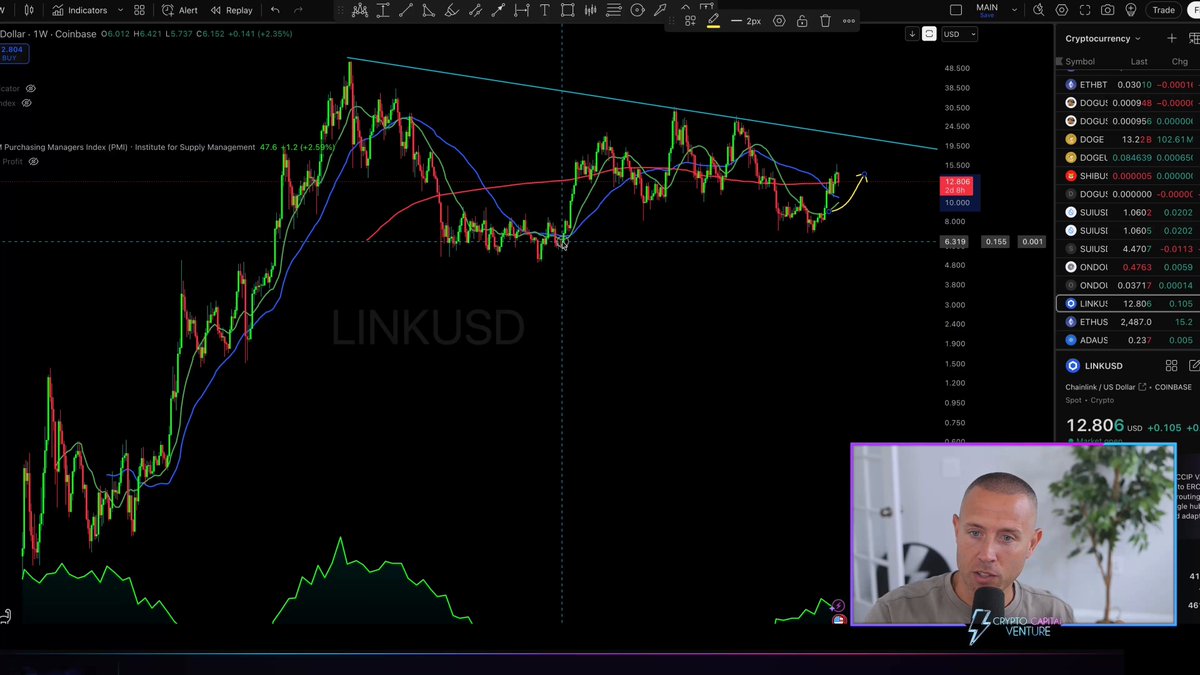
Task: Toggle the eye icon beside the Profit indicator
Action: 34,161
